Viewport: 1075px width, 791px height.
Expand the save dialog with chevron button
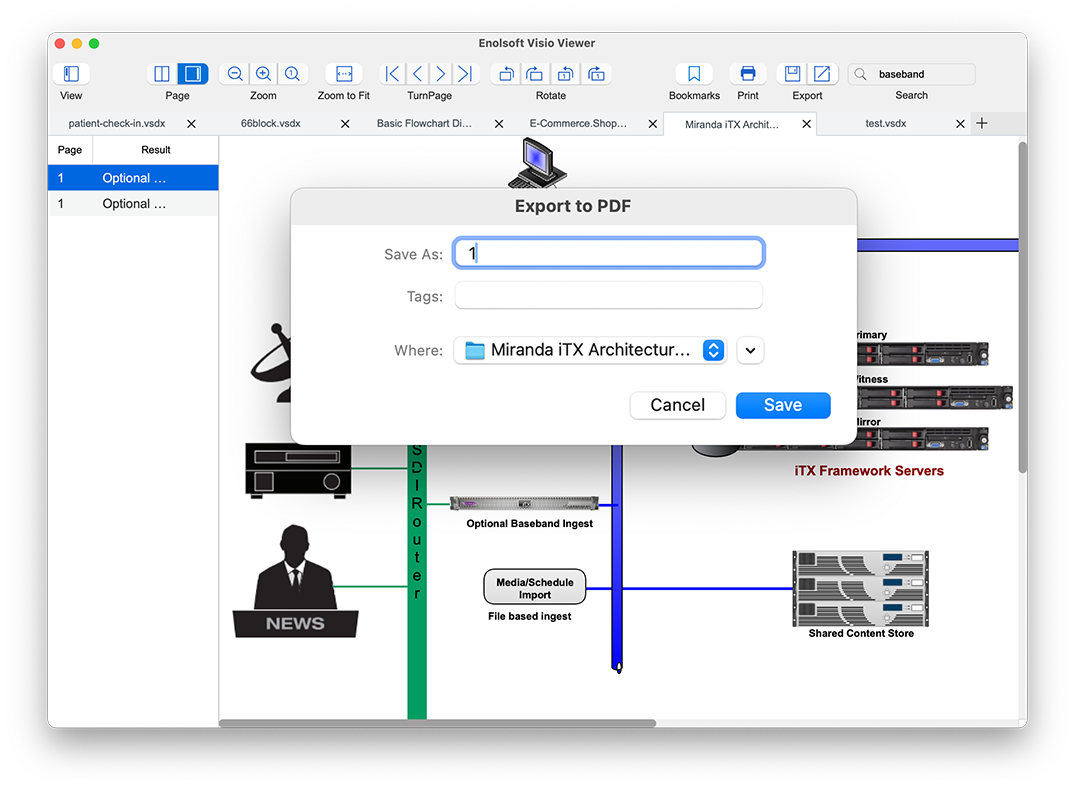point(750,350)
